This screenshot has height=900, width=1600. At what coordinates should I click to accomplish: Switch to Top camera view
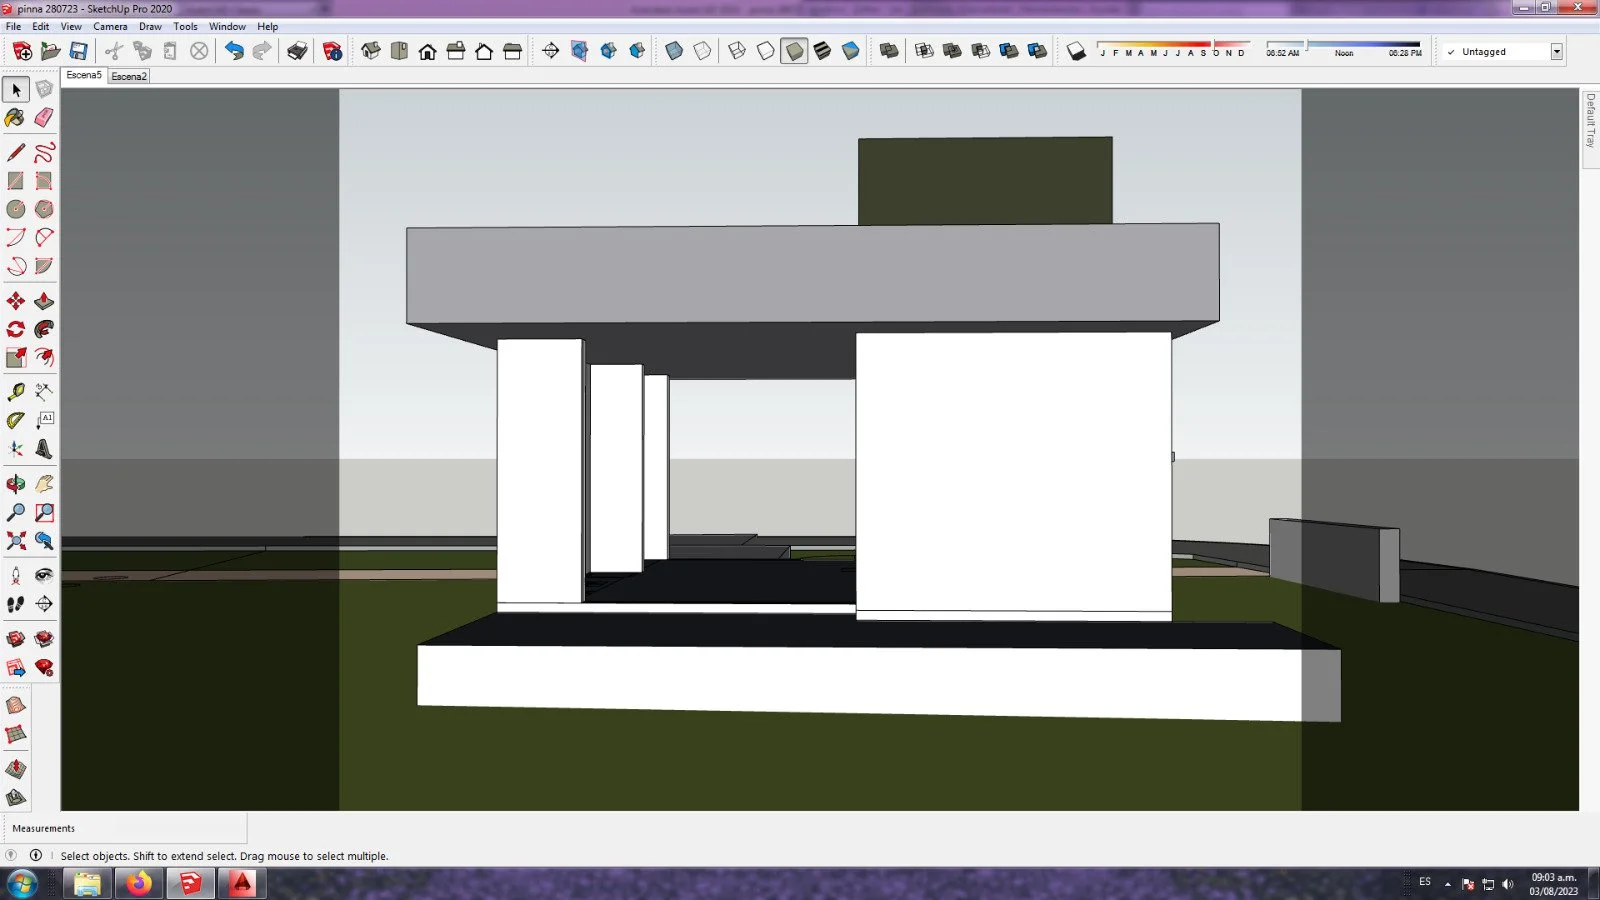tap(399, 51)
